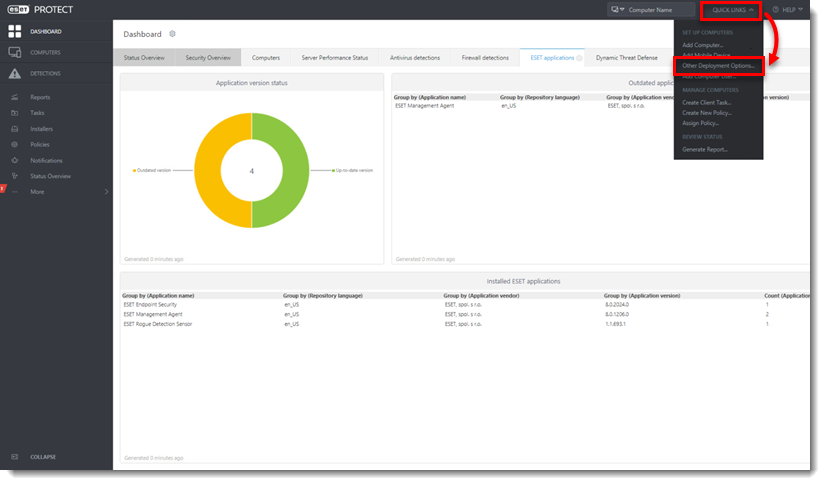This screenshot has height=485, width=825.
Task: Collapse the QUICK LINKS dropdown
Action: click(732, 10)
